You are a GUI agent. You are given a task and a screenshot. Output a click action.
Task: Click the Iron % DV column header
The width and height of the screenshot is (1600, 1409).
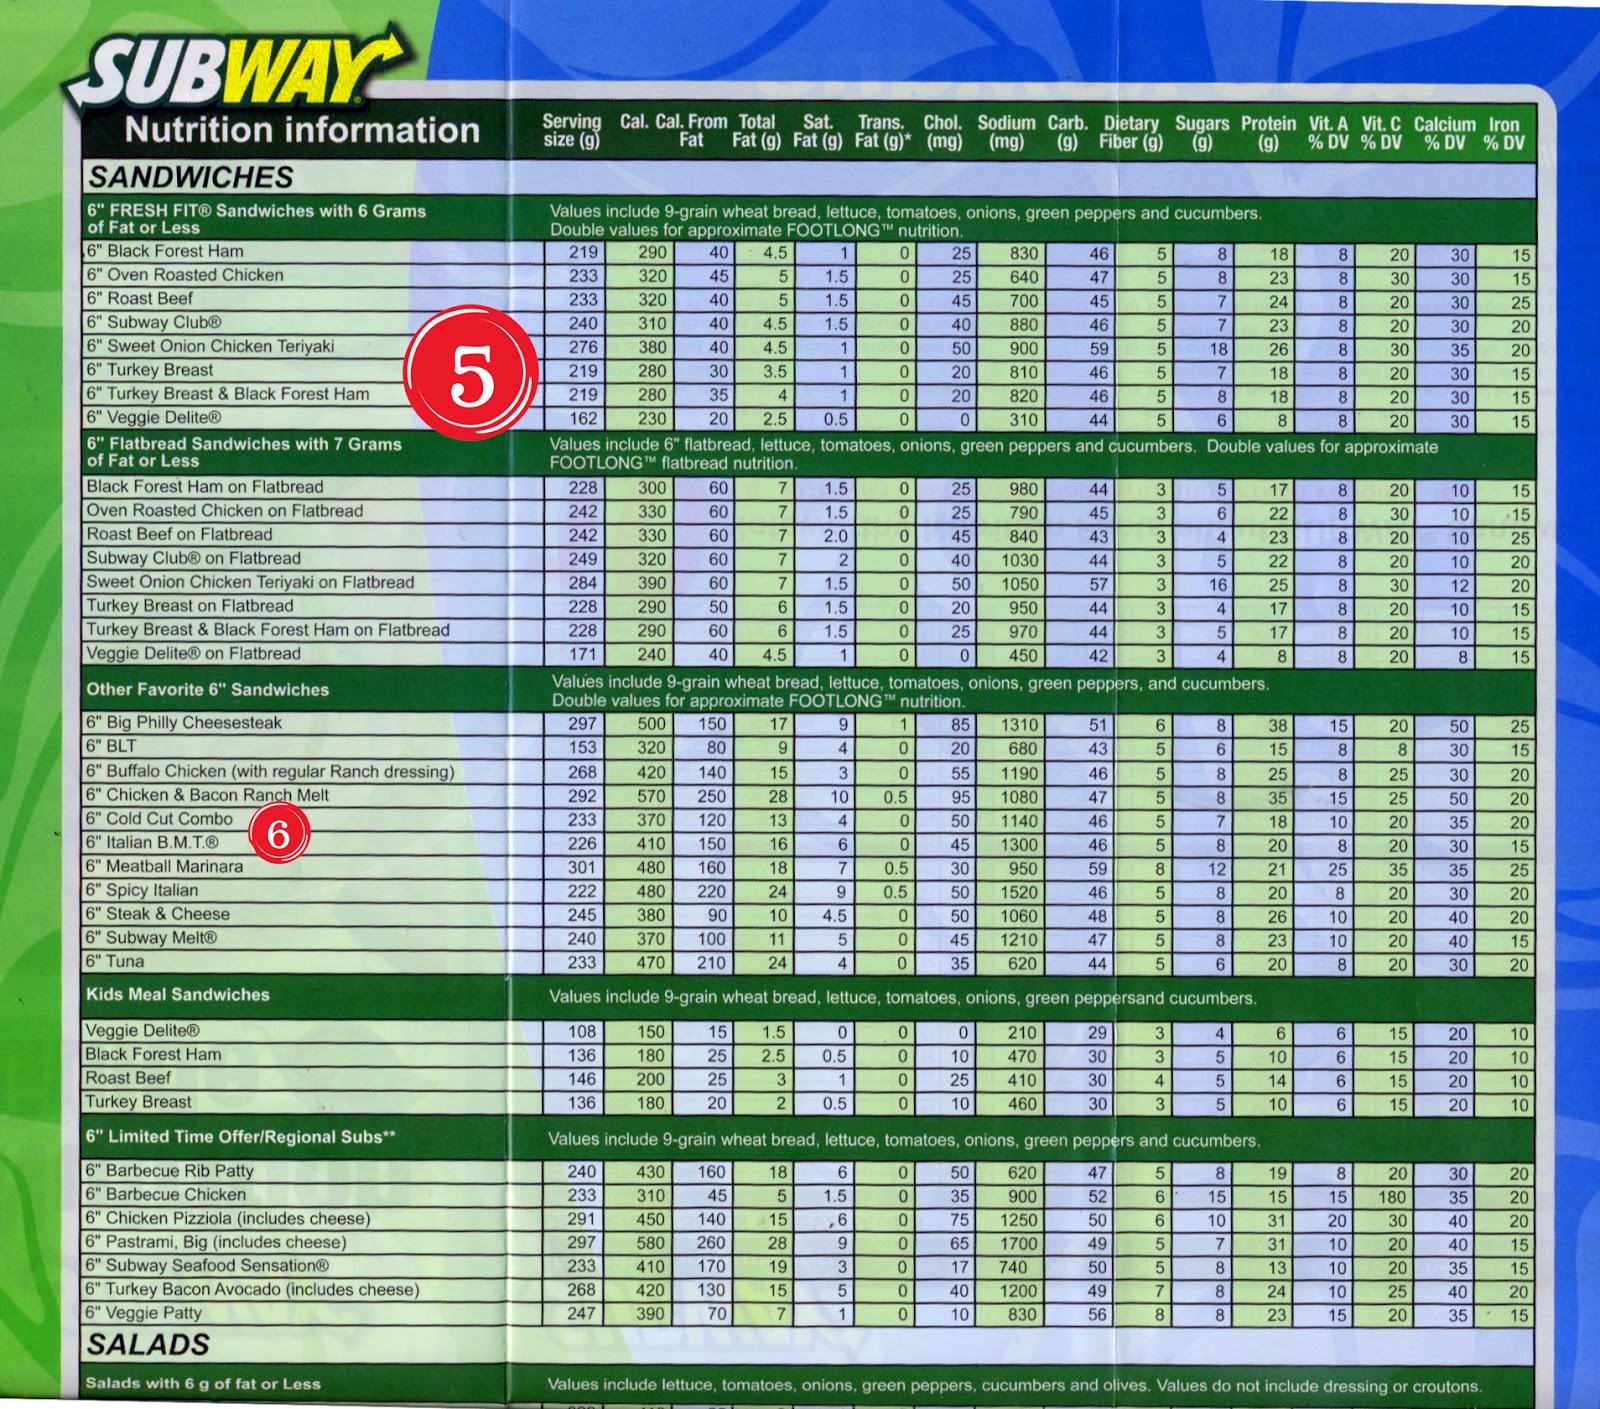(x=1504, y=133)
